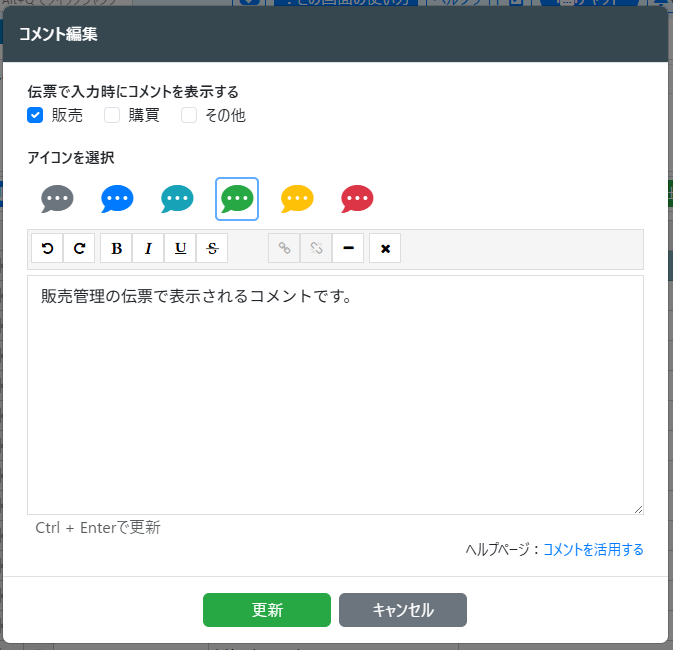Choose the red comment bubble icon
Screen dimensions: 673x650
[x=357, y=199]
